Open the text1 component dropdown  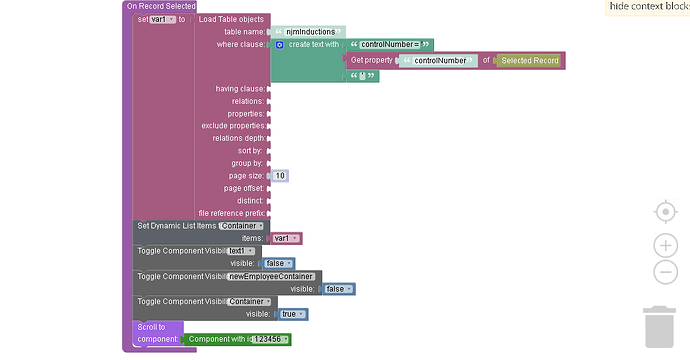click(x=241, y=251)
